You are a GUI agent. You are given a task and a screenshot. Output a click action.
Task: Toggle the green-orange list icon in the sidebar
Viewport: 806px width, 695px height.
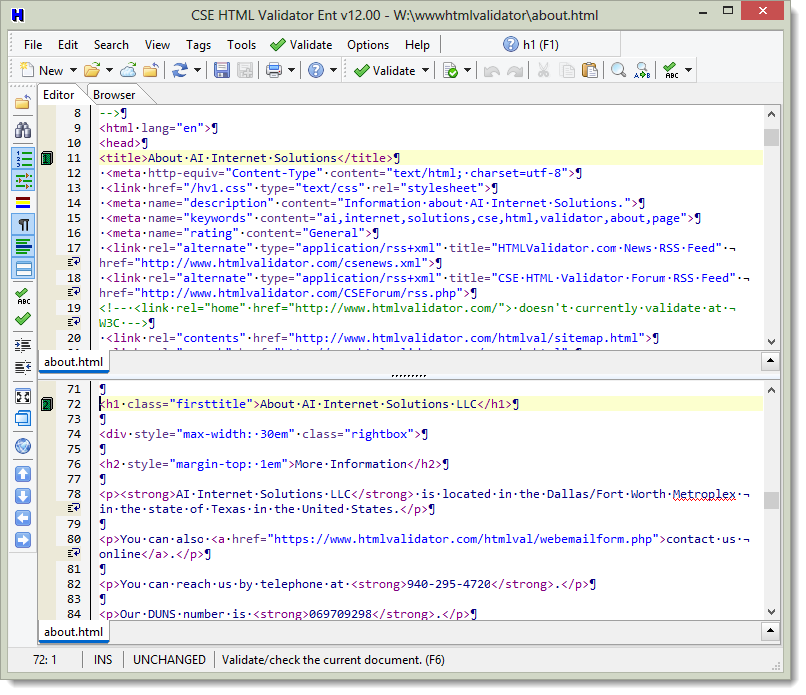pyautogui.click(x=23, y=180)
